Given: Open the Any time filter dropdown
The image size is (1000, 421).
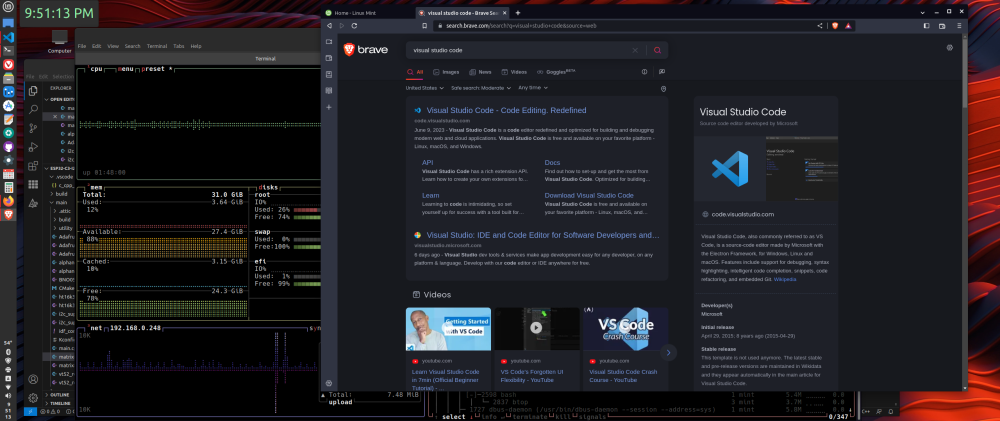Looking at the screenshot, I should pos(533,88).
